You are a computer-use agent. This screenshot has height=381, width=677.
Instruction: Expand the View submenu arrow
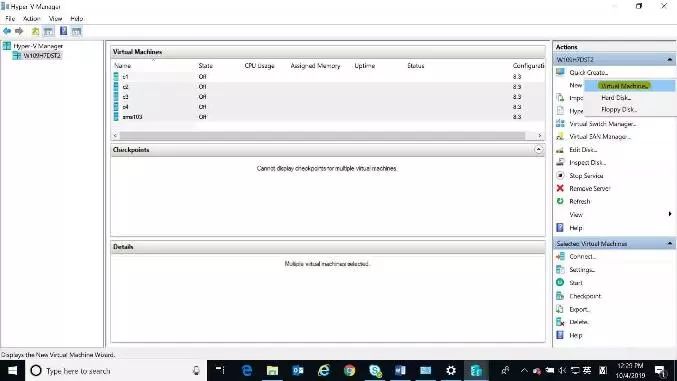670,214
